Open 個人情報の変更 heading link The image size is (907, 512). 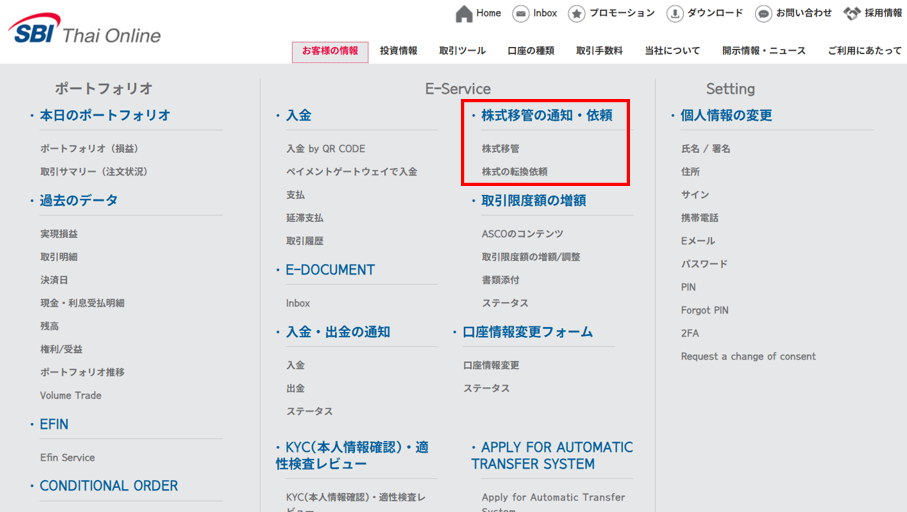[x=726, y=115]
